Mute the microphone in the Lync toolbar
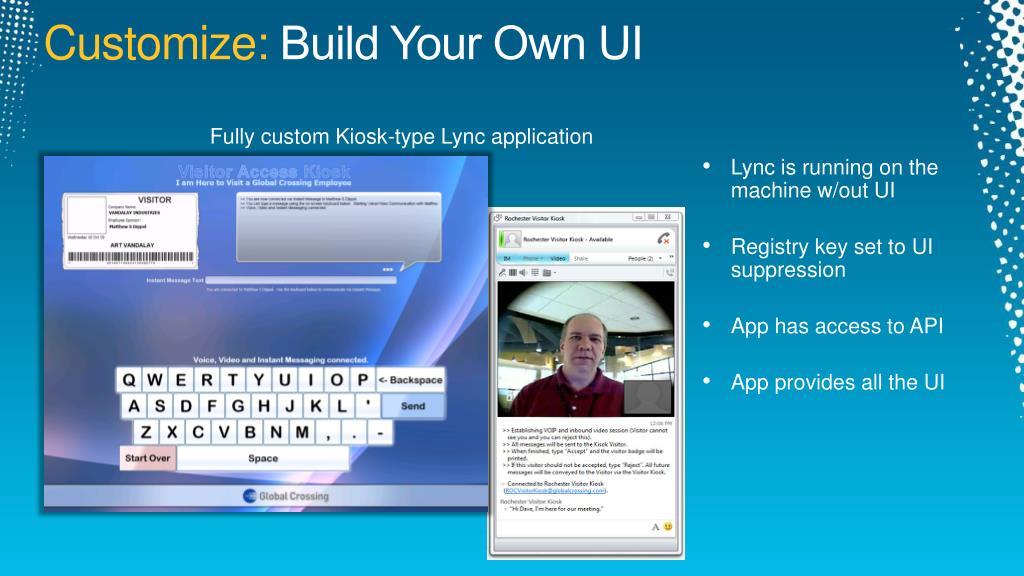The height and width of the screenshot is (576, 1024). 502,272
